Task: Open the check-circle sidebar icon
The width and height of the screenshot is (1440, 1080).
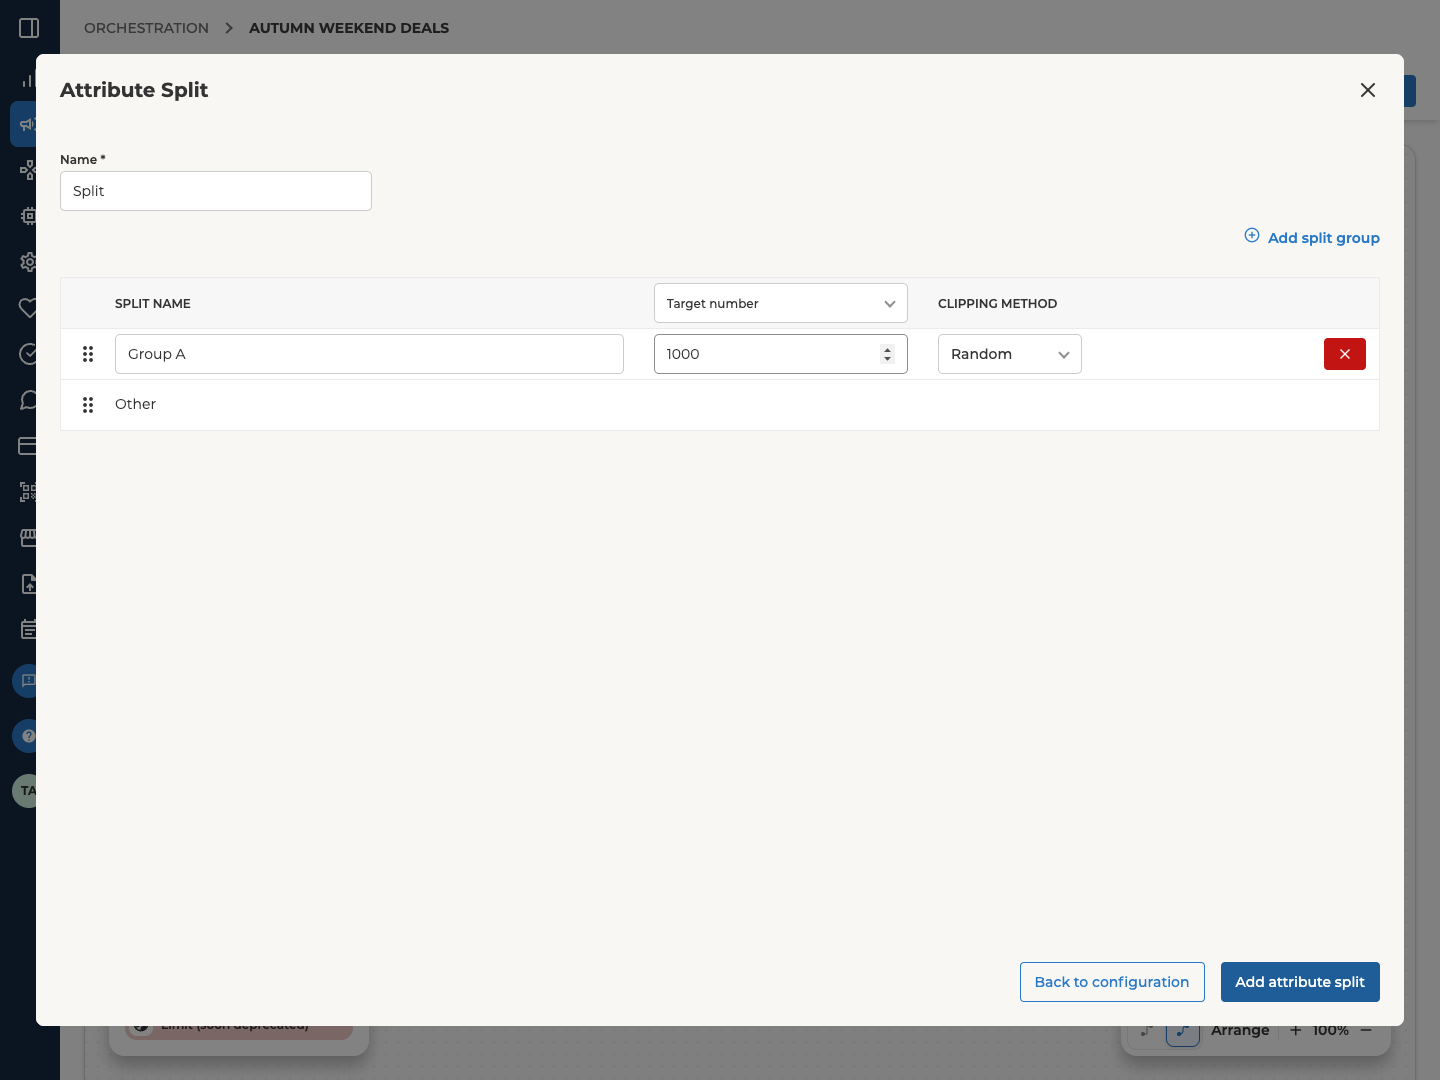Action: (x=27, y=354)
